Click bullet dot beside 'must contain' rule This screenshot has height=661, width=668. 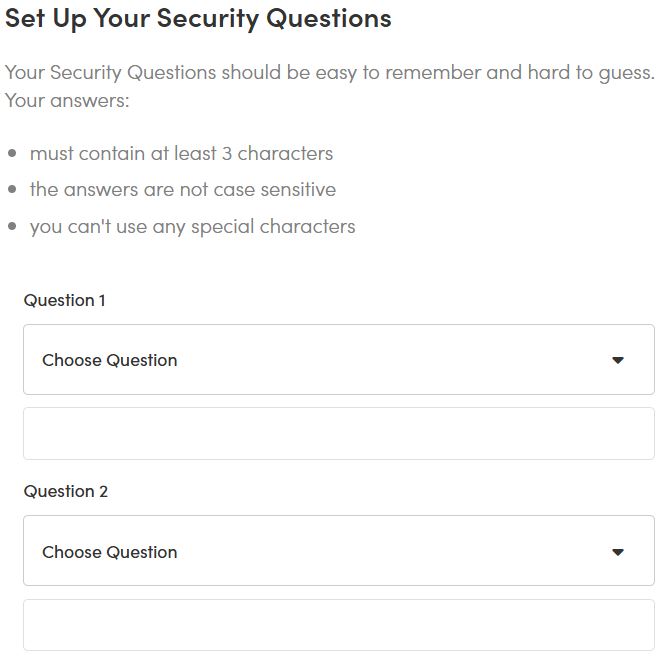[x=12, y=154]
